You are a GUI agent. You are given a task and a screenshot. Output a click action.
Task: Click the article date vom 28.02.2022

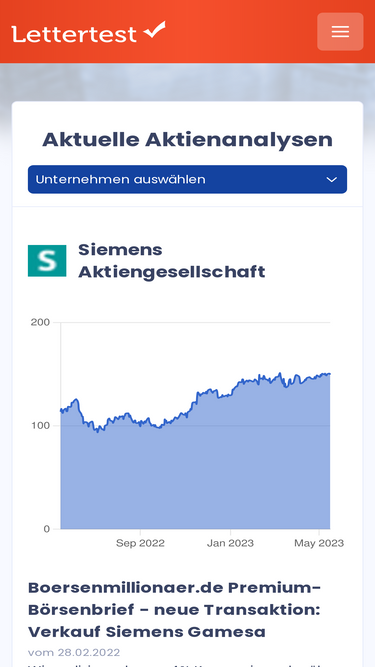coord(74,653)
